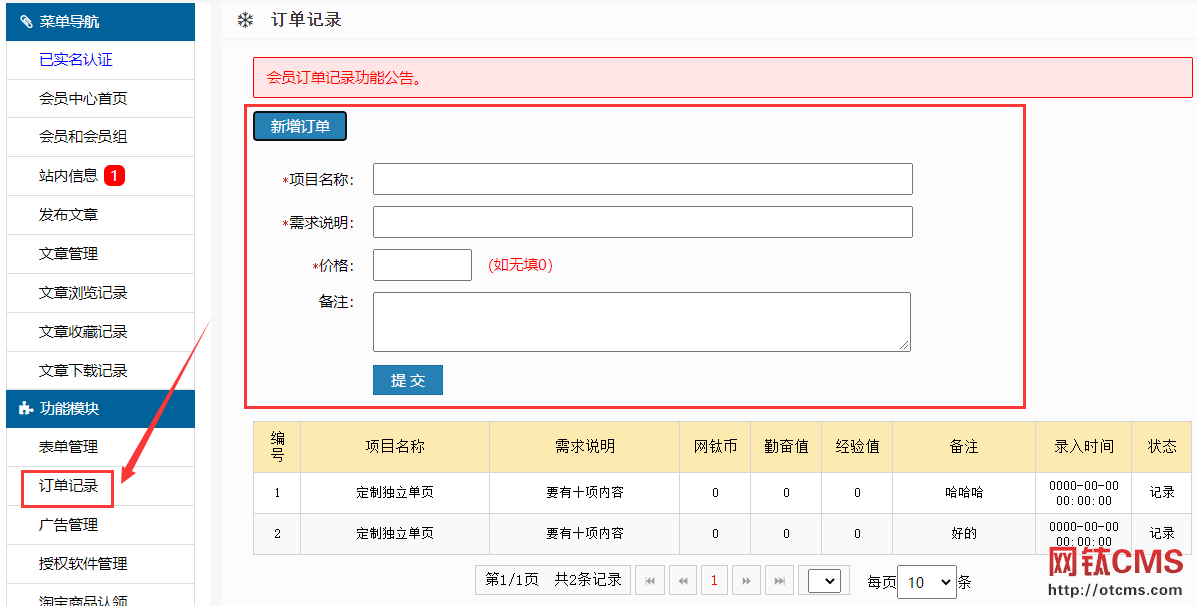Viewport: 1197px width, 606px height.
Task: Click the asterisk icon beside 订单记录 title
Action: [246, 18]
